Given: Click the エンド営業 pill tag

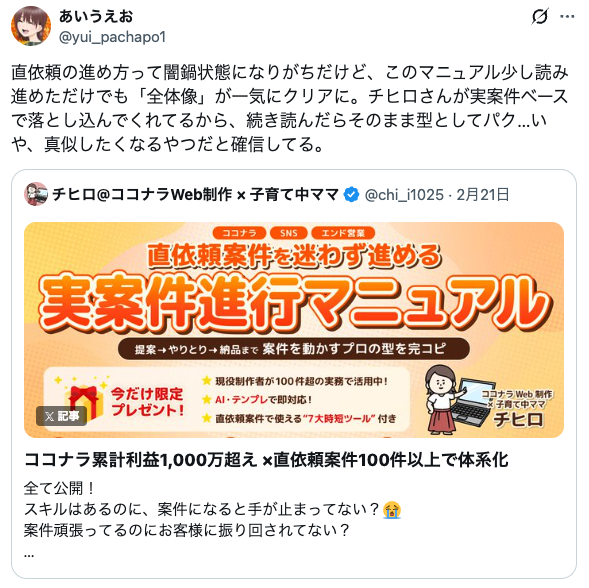Looking at the screenshot, I should pos(343,233).
